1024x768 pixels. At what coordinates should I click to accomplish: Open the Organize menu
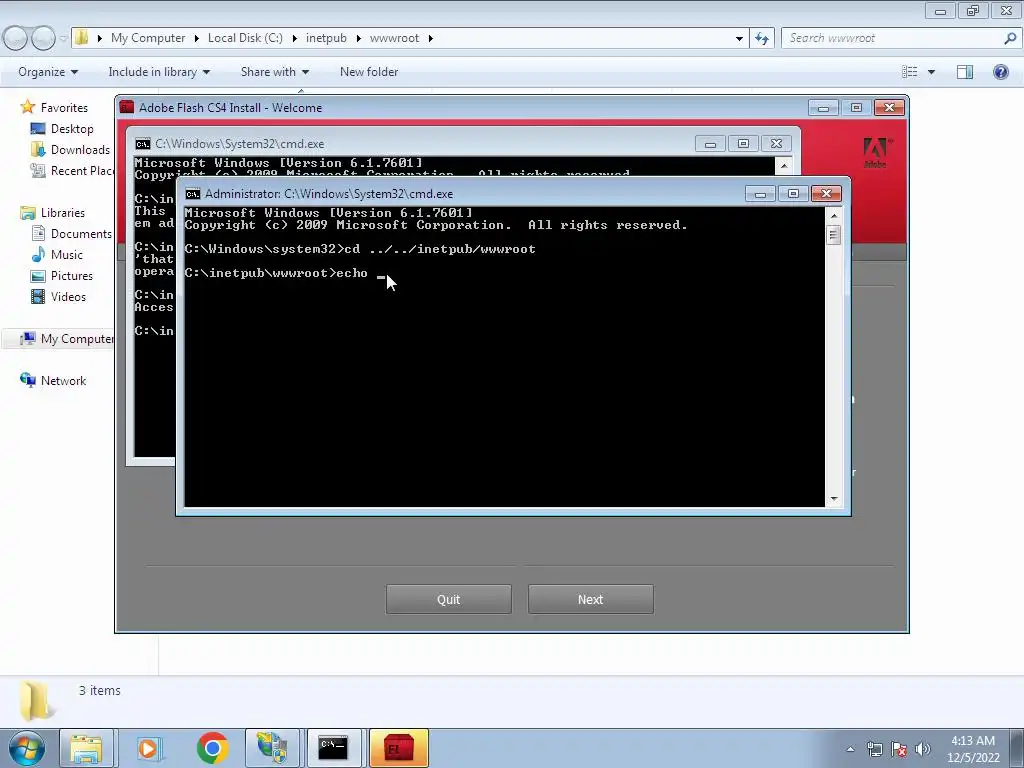(x=48, y=72)
